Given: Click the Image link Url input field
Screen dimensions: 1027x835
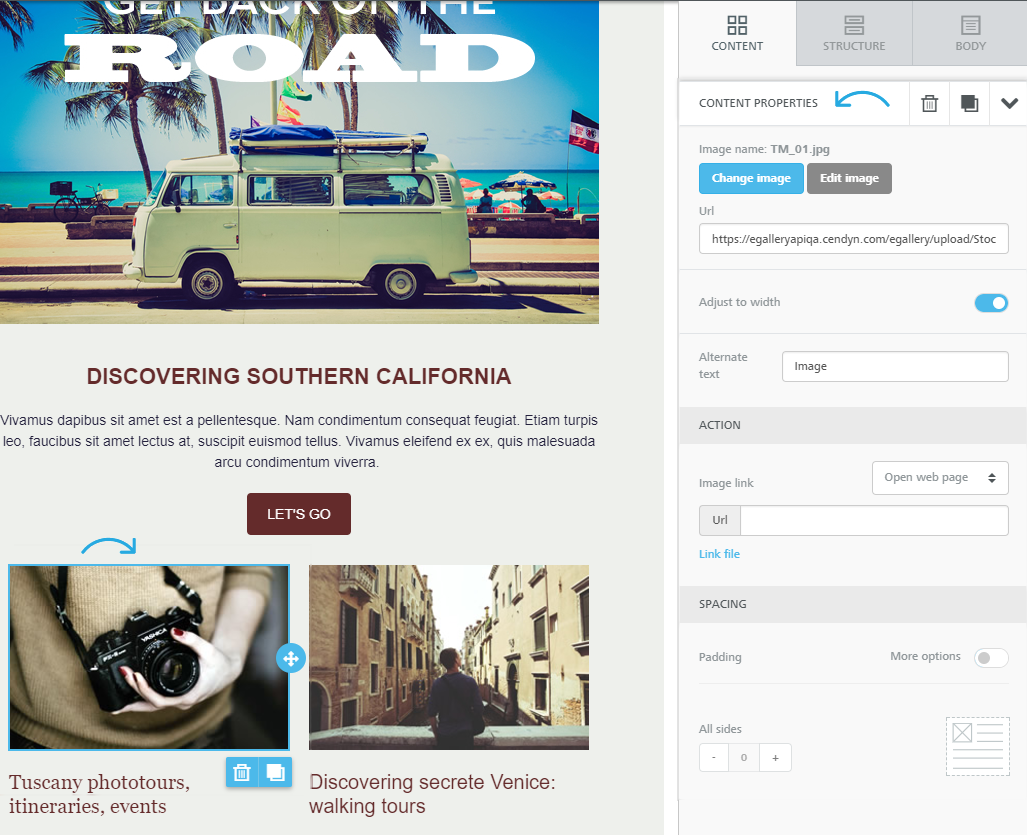Looking at the screenshot, I should pyautogui.click(x=874, y=521).
